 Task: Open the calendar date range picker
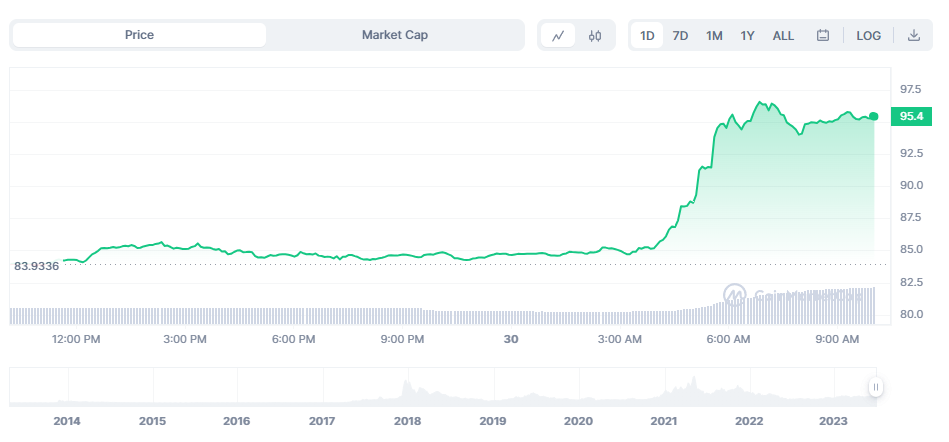click(x=823, y=35)
